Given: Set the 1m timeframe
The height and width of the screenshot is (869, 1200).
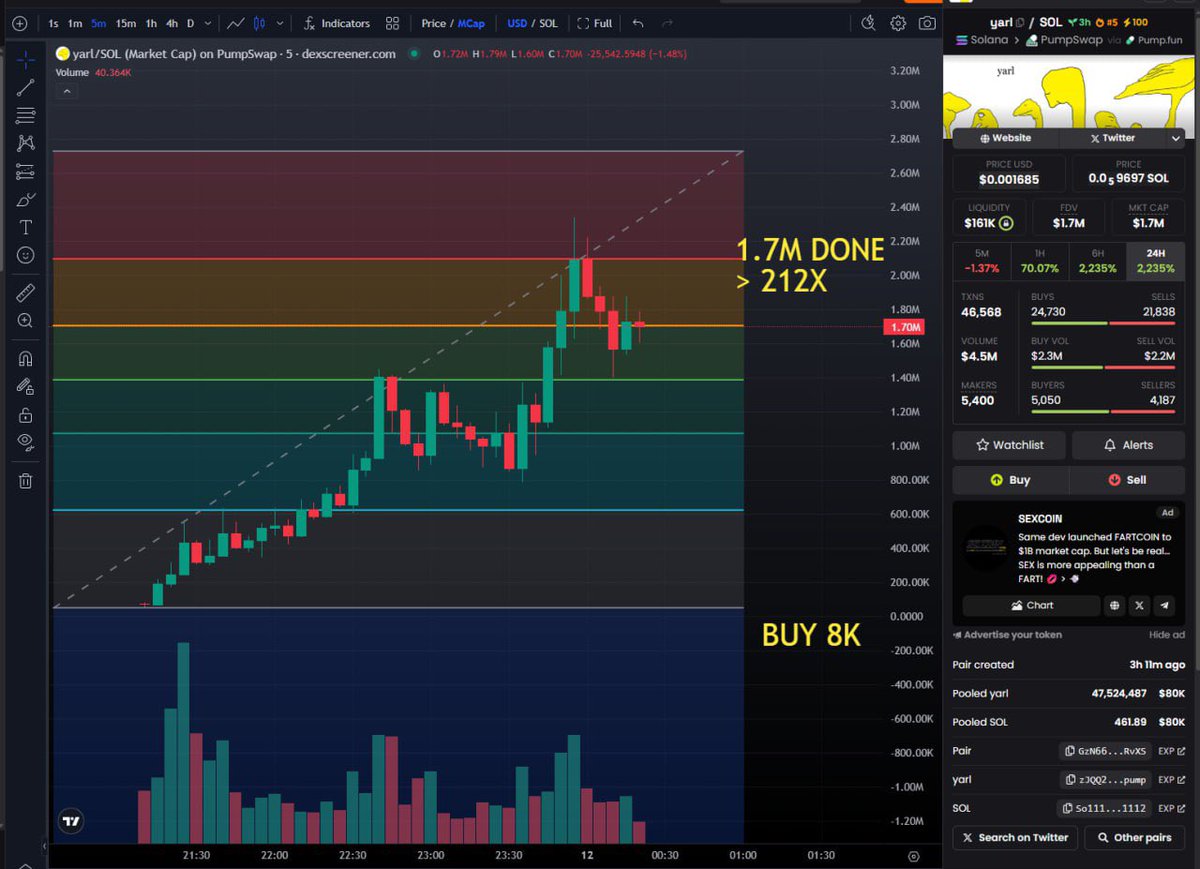Looking at the screenshot, I should click(x=75, y=23).
